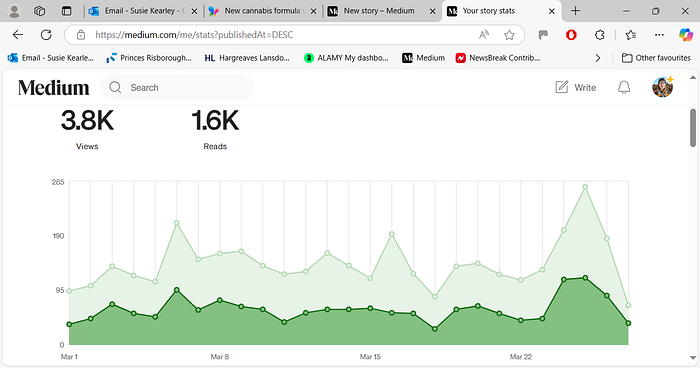Viewport: 700px width, 368px height.
Task: Close the Email - Susie Kearley tab
Action: 194,12
